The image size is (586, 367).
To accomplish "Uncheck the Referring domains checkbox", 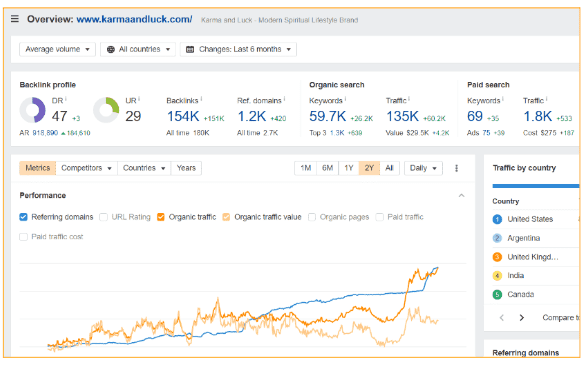I will [23, 217].
